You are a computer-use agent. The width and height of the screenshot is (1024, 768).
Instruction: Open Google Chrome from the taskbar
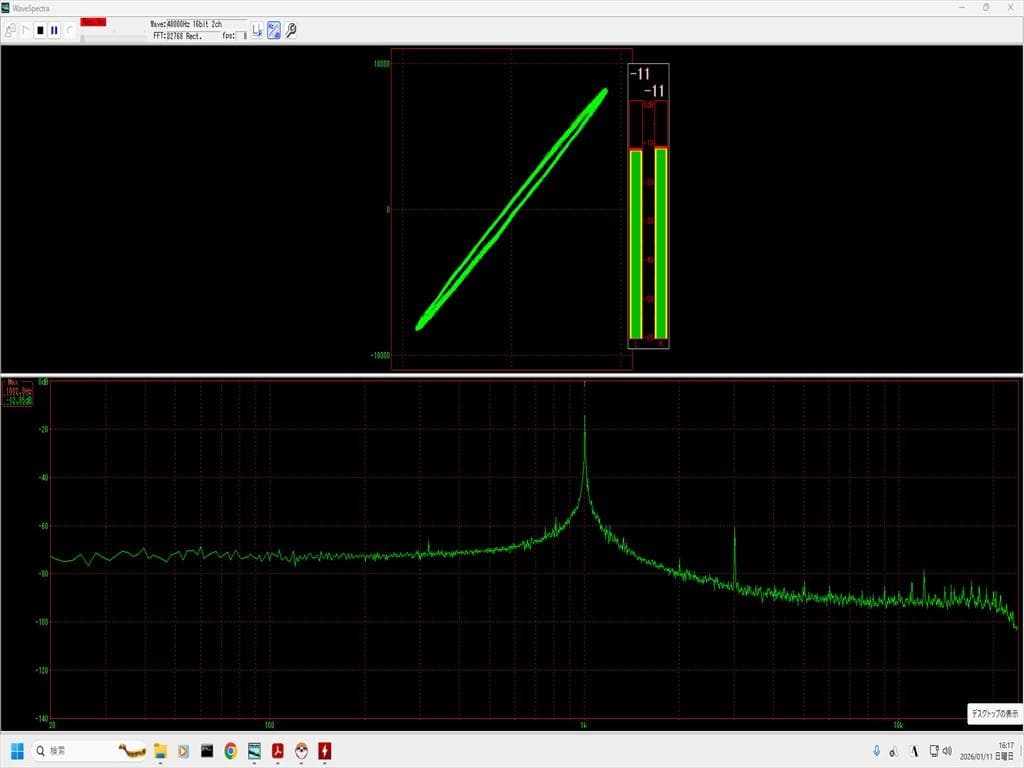[231, 750]
